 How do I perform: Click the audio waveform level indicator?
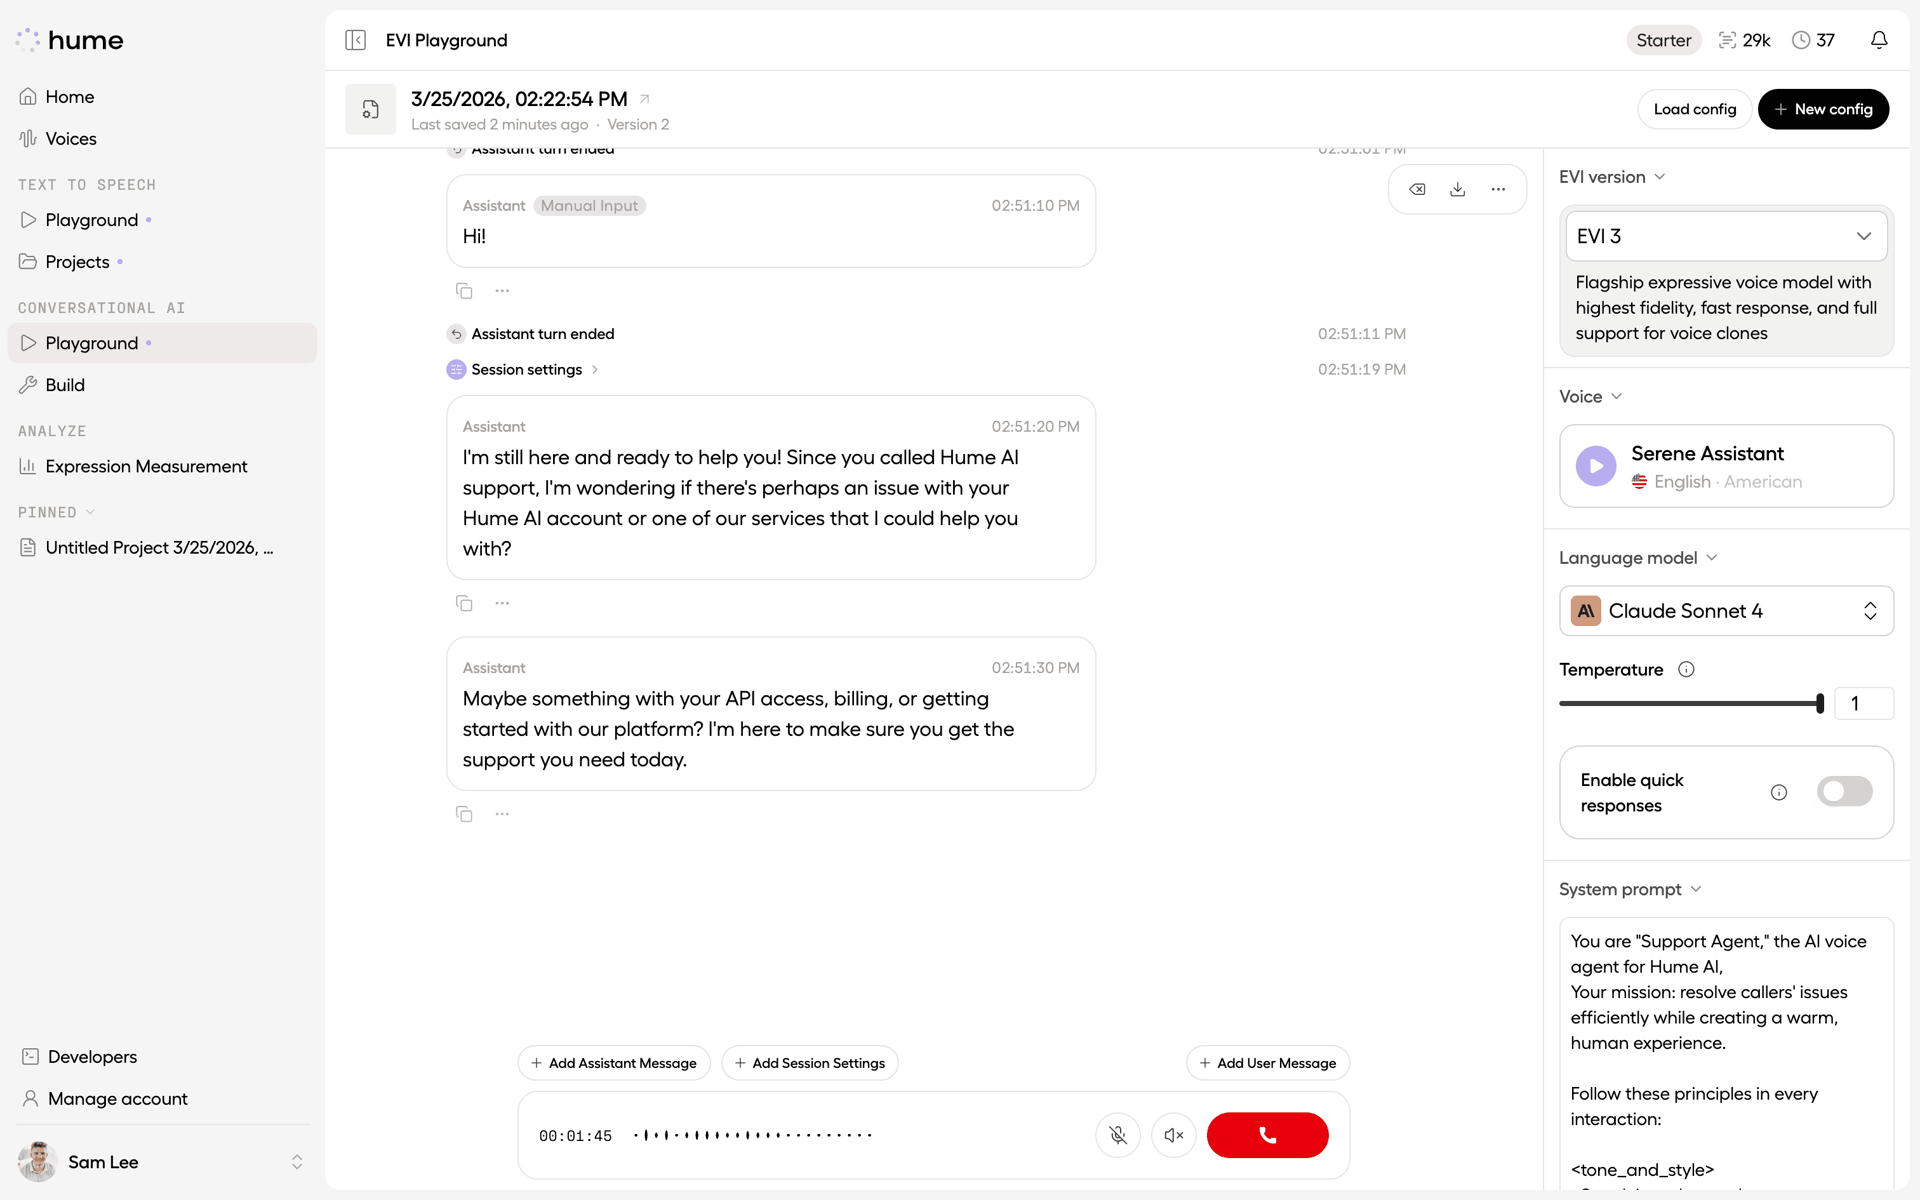[753, 1135]
